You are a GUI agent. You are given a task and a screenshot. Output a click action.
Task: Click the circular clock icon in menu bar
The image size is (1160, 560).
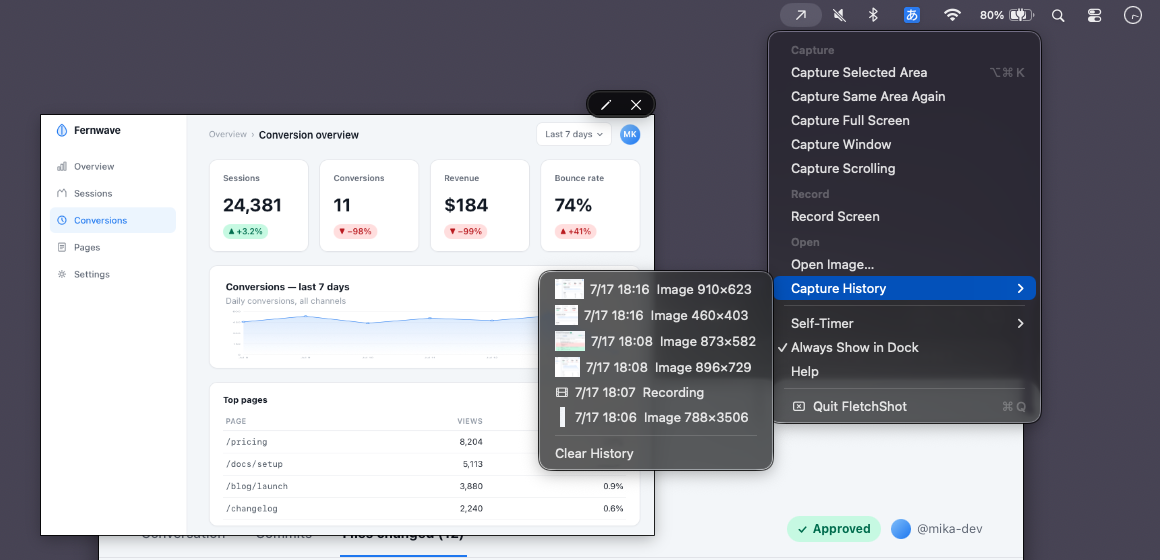click(x=1133, y=15)
